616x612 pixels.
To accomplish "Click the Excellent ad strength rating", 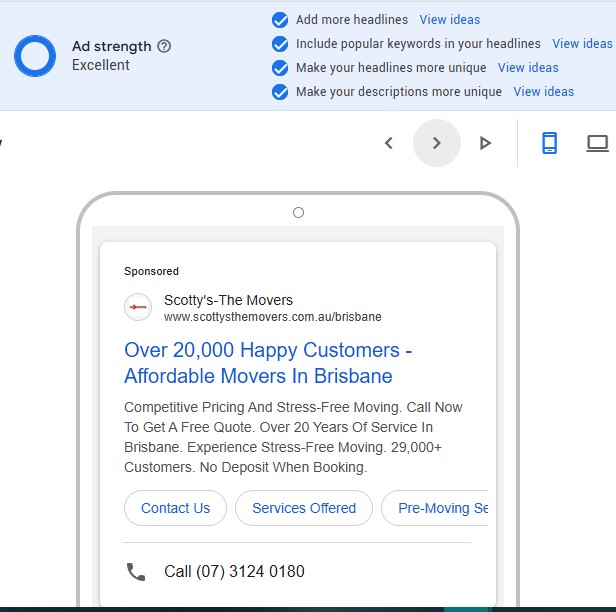I will [x=101, y=65].
